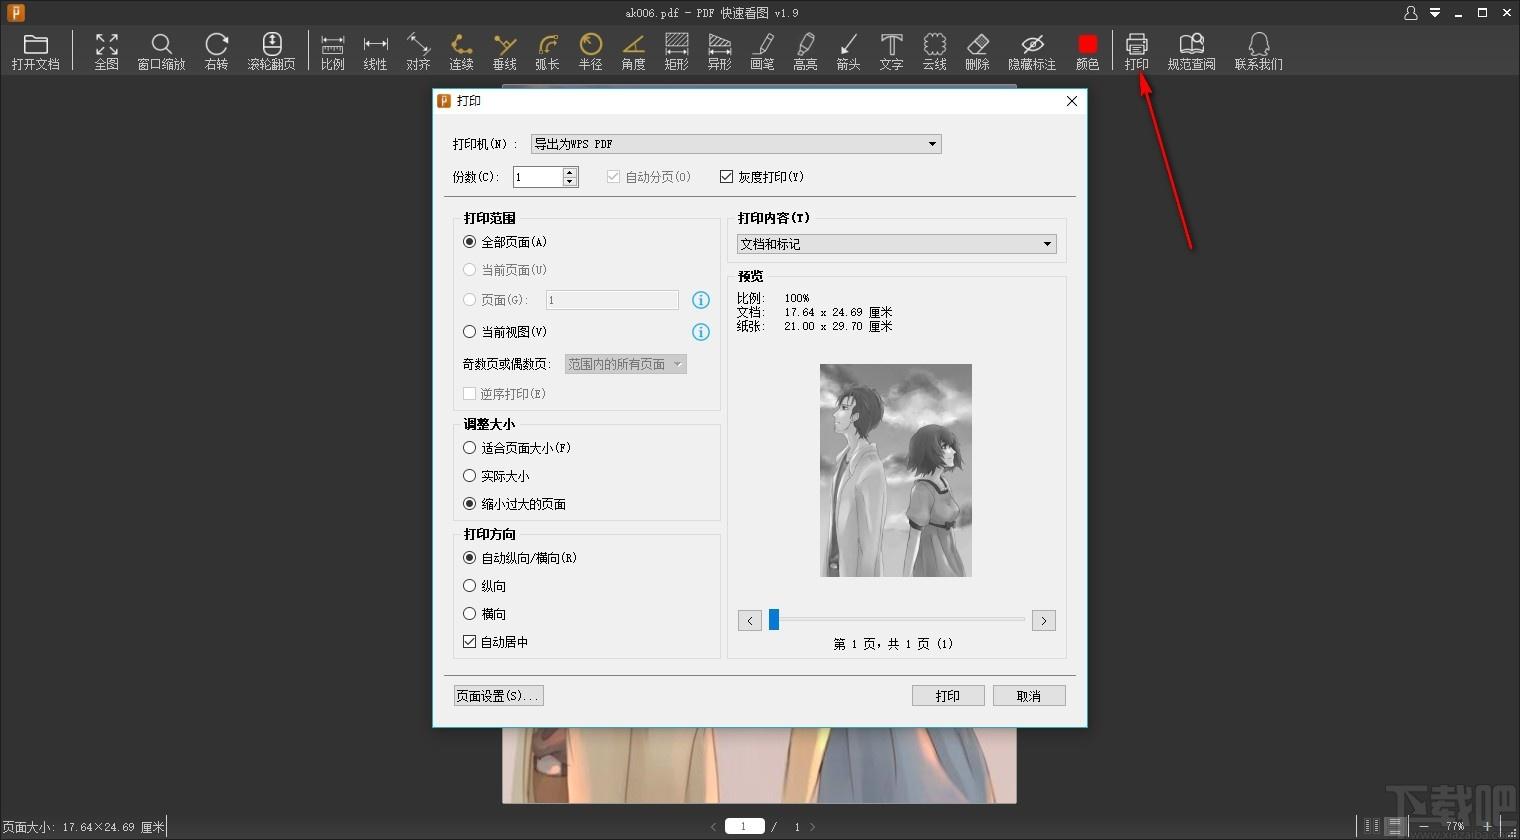Open 联系我们 contact us
This screenshot has width=1520, height=840.
(x=1258, y=51)
